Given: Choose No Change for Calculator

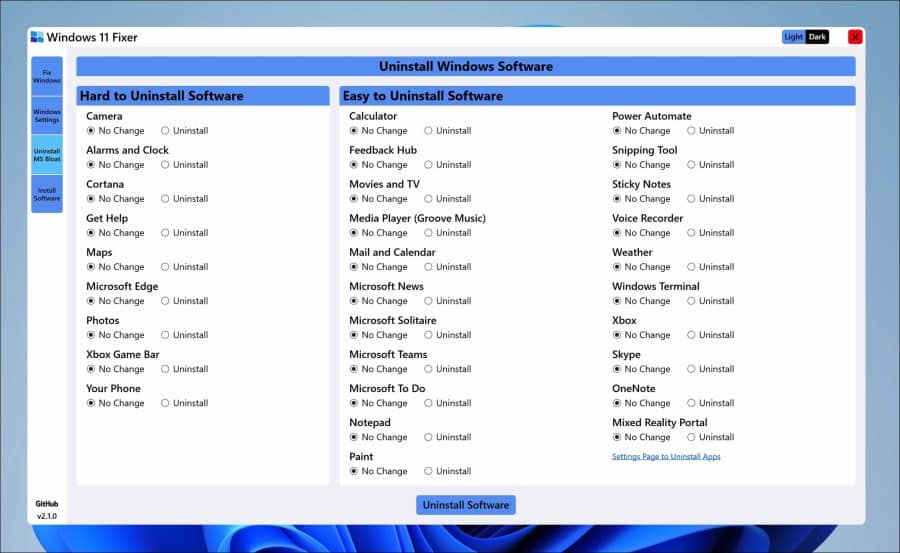Looking at the screenshot, I should point(378,130).
